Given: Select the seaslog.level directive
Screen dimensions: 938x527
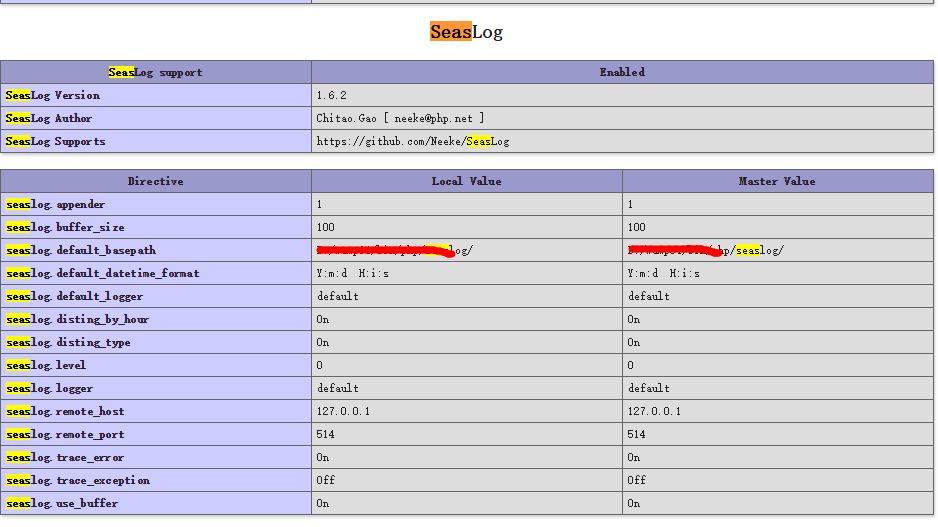Looking at the screenshot, I should tap(45, 365).
